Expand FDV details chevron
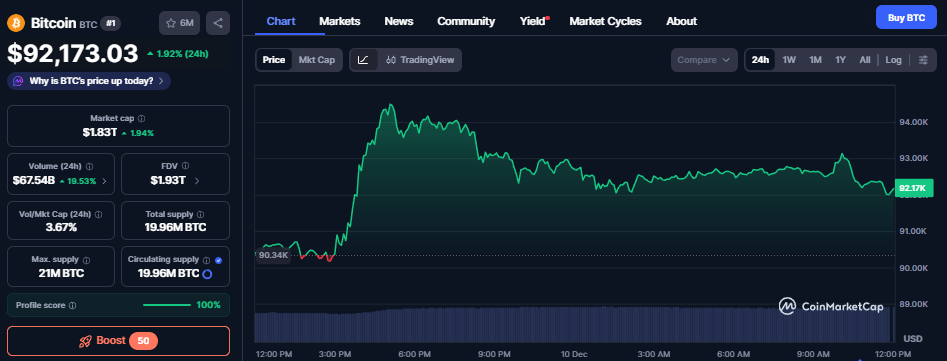 (197, 180)
